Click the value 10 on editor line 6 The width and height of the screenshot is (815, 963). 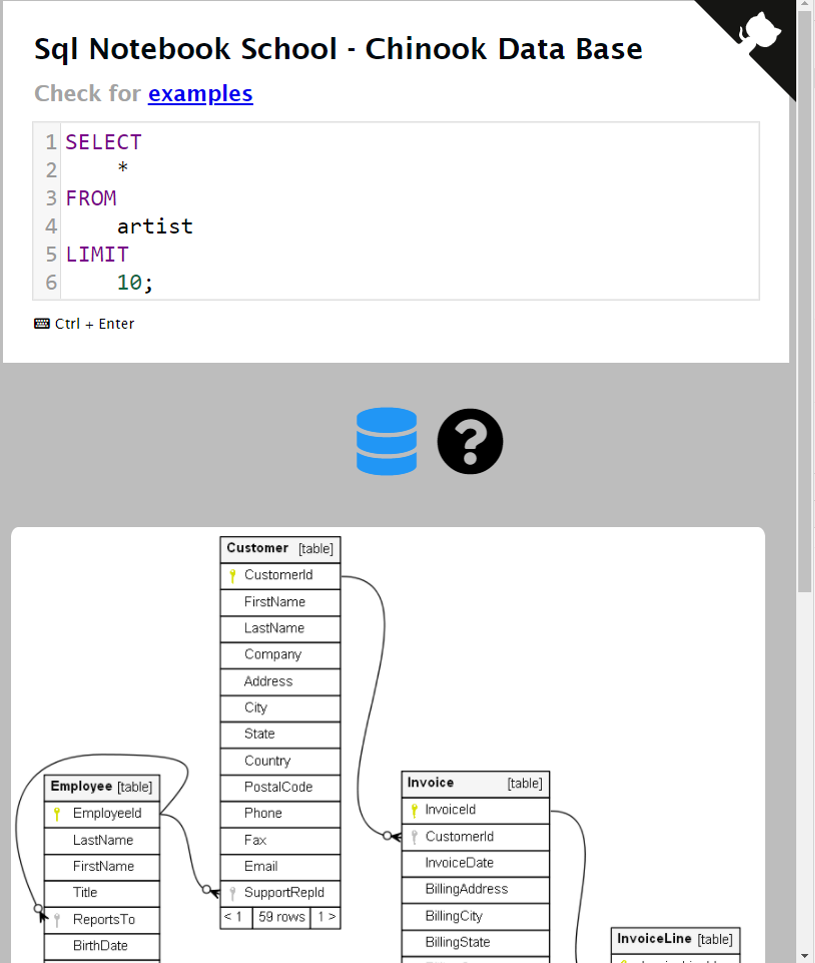[x=129, y=283]
